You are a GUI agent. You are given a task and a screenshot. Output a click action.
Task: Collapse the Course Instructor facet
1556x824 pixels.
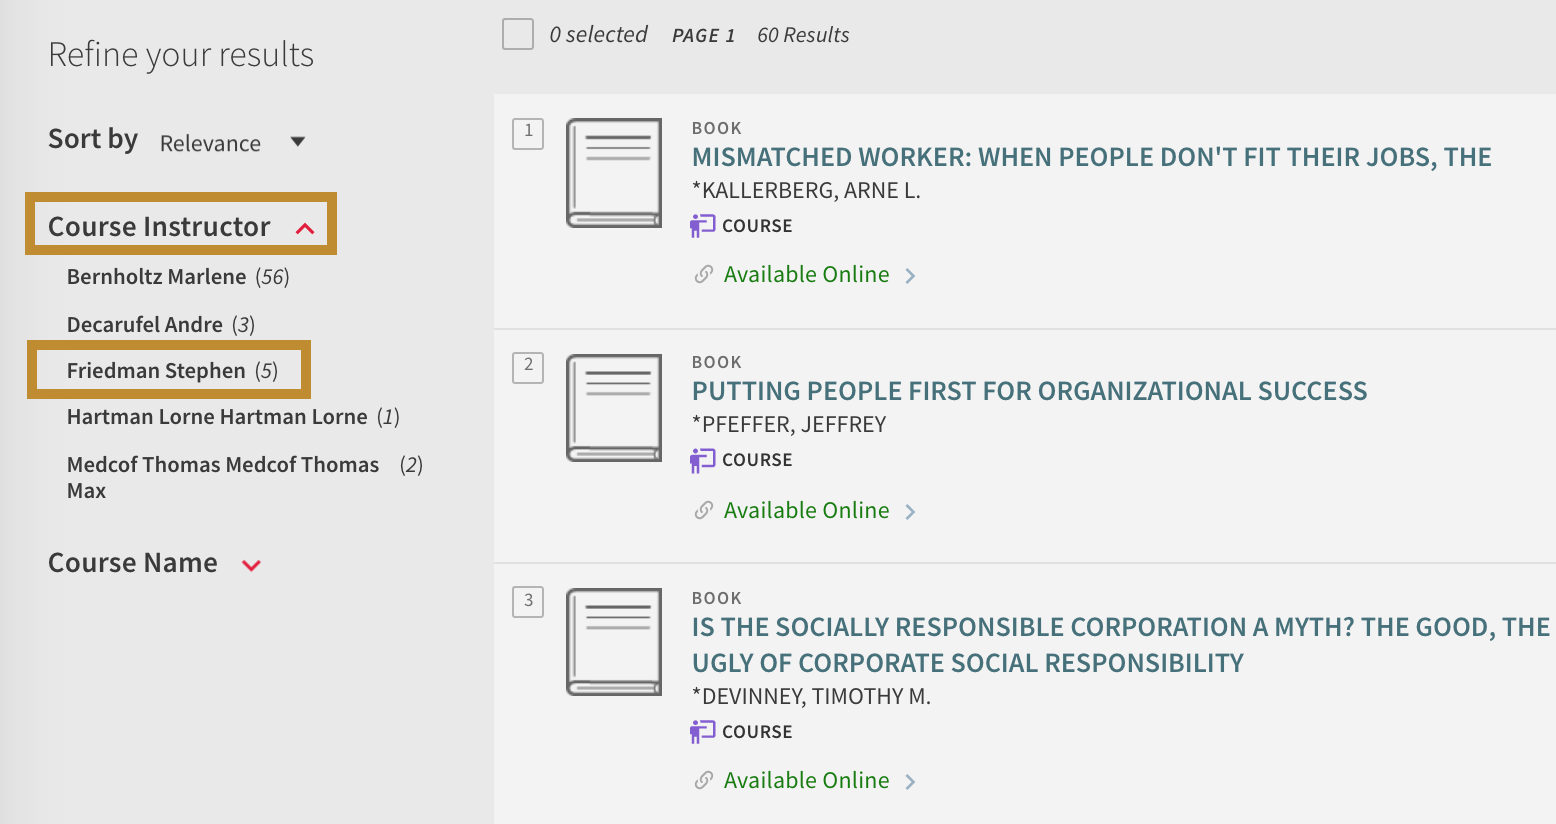(x=305, y=229)
